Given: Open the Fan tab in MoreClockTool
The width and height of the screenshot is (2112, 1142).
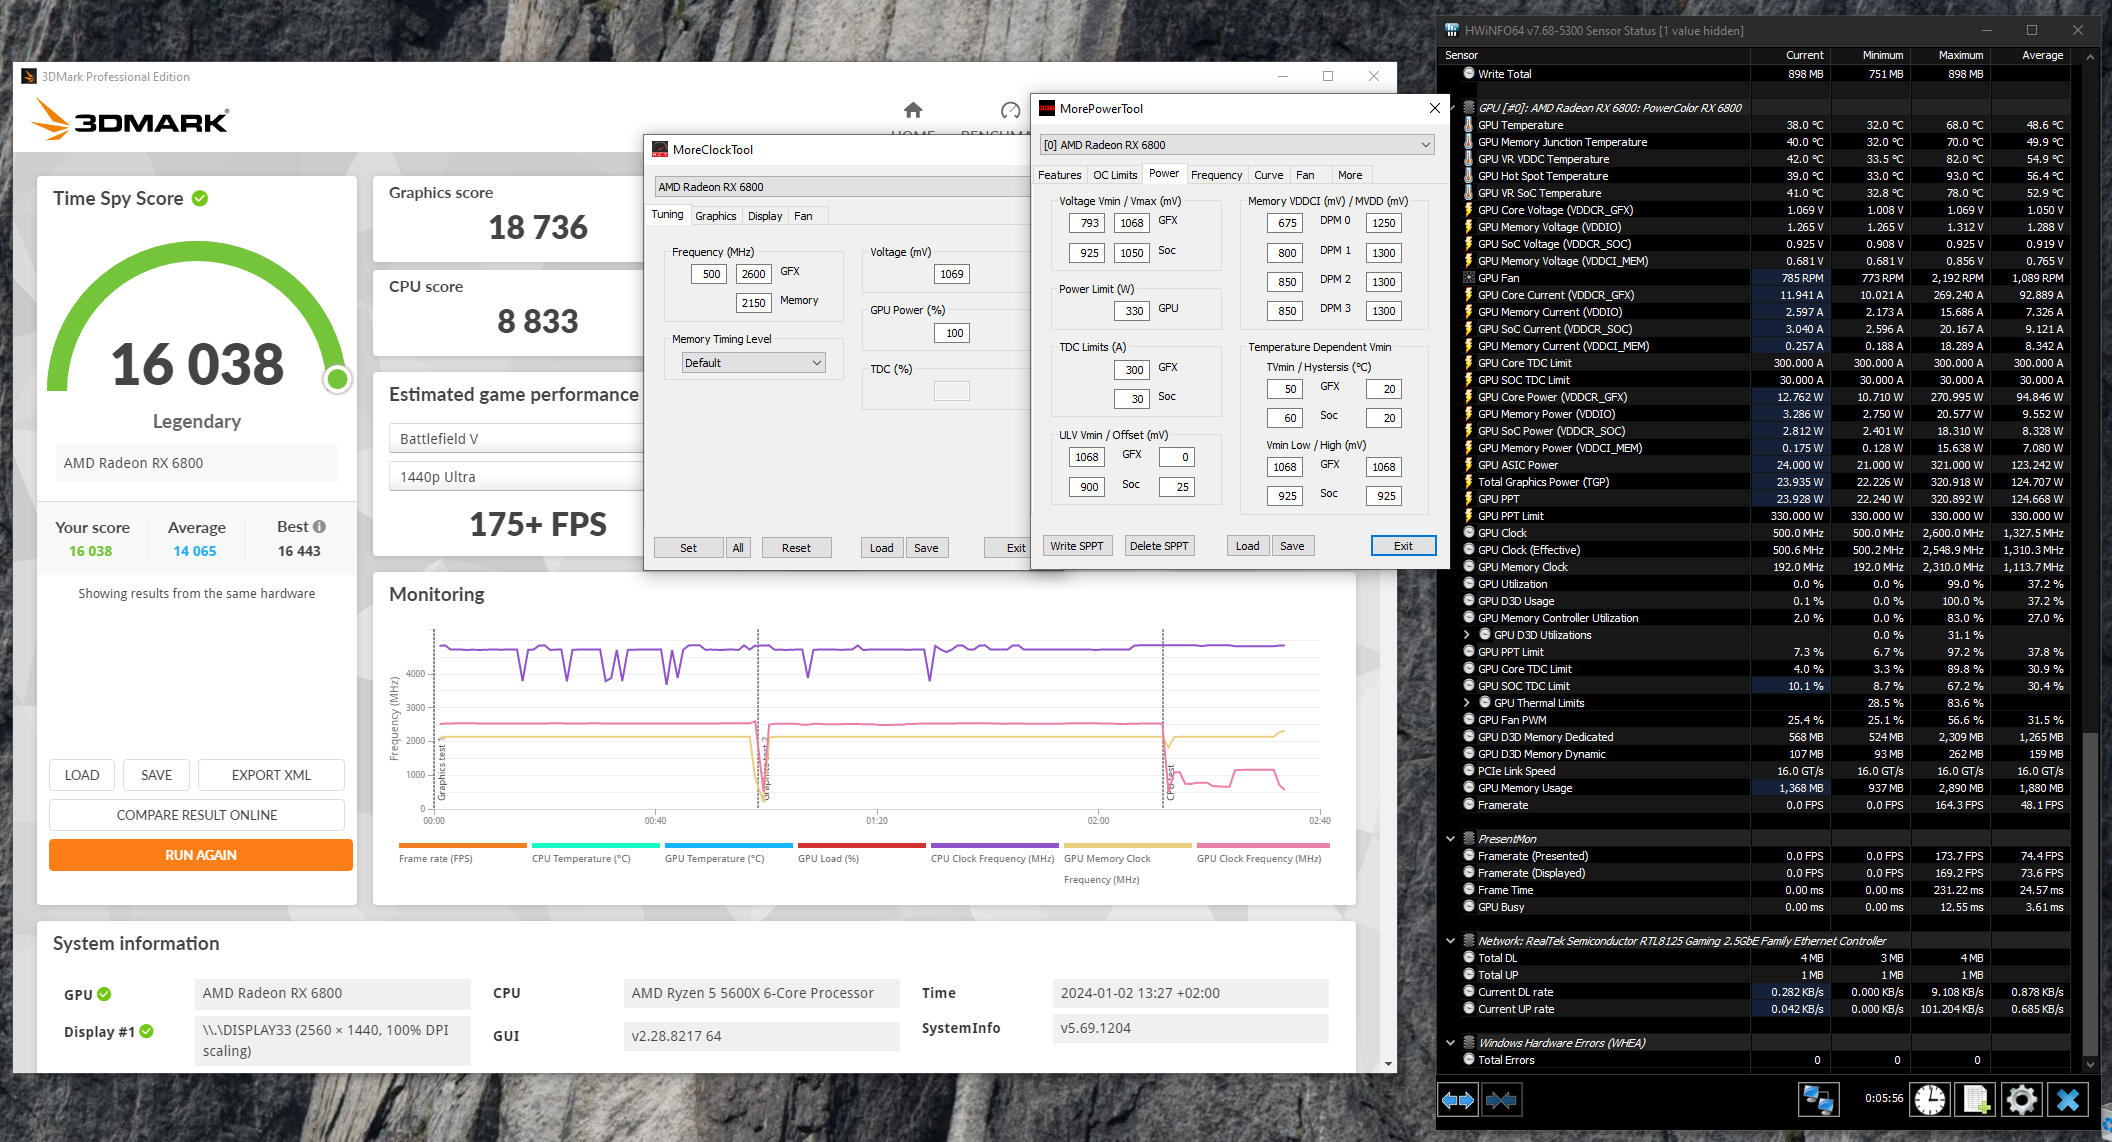Looking at the screenshot, I should tap(803, 216).
